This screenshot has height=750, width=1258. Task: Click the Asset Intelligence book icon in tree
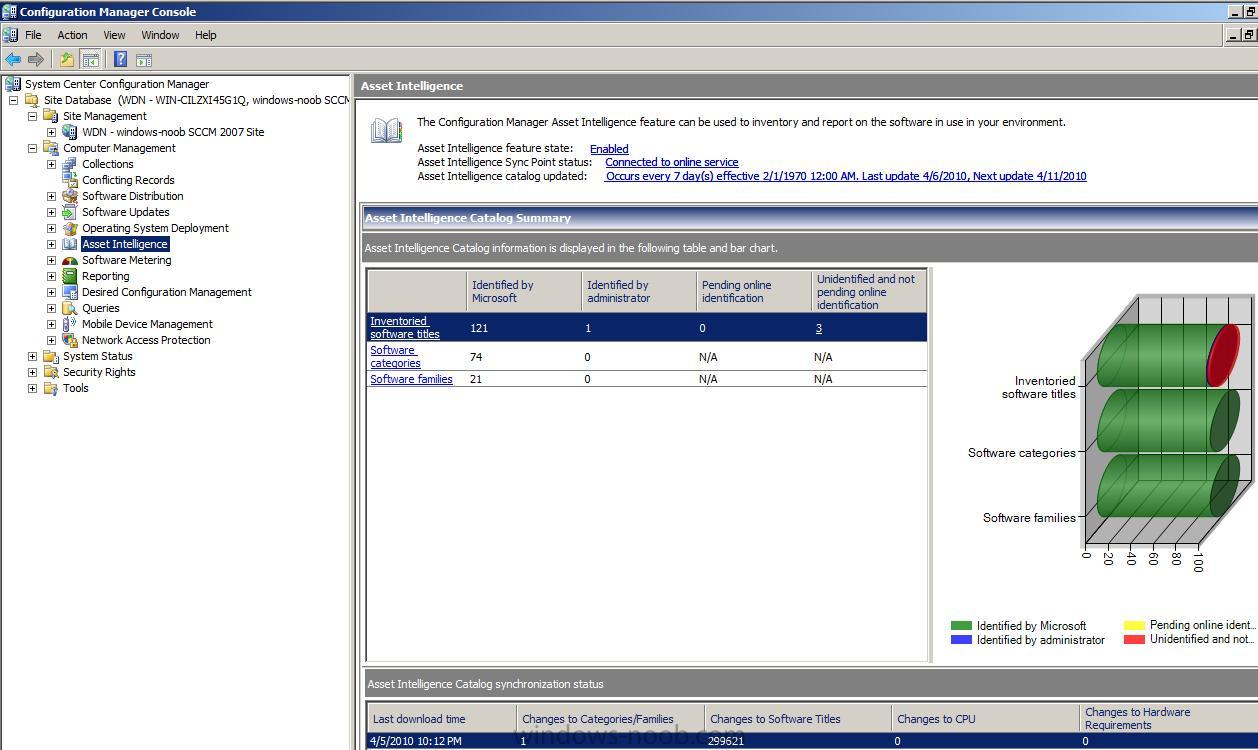[x=70, y=244]
